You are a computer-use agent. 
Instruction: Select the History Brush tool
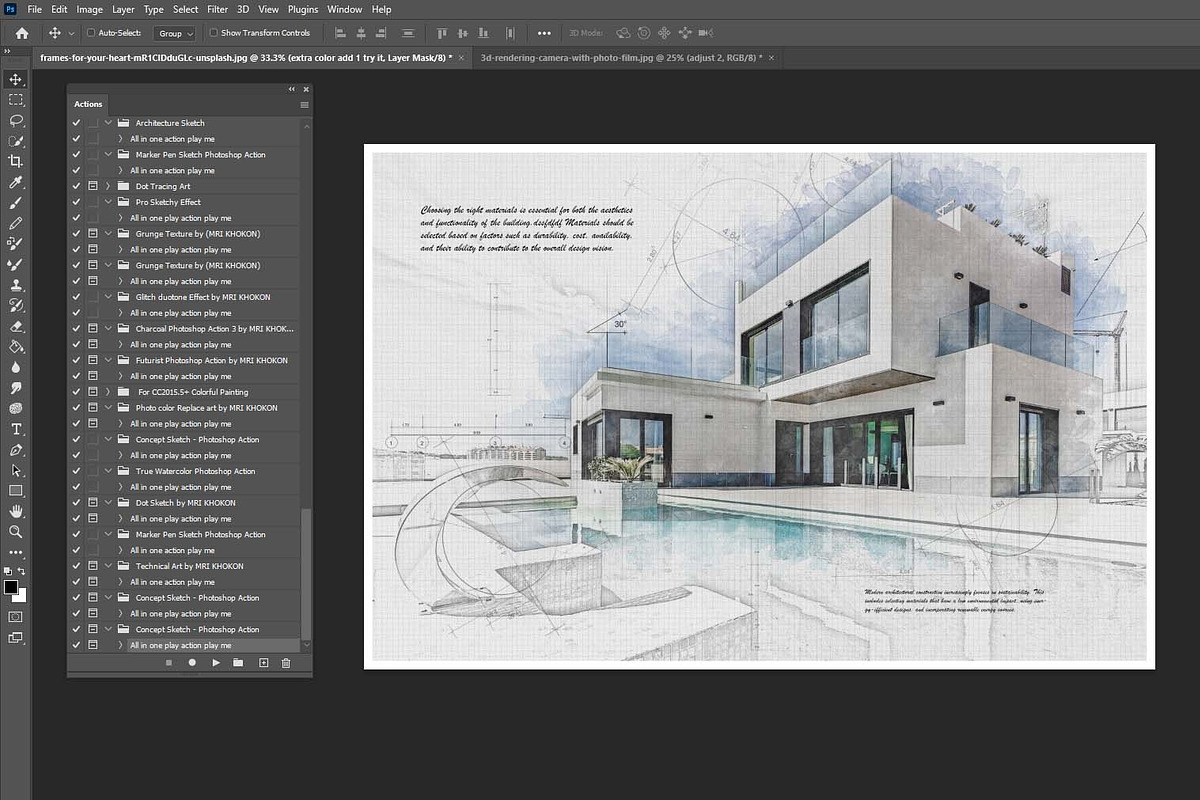tap(15, 305)
